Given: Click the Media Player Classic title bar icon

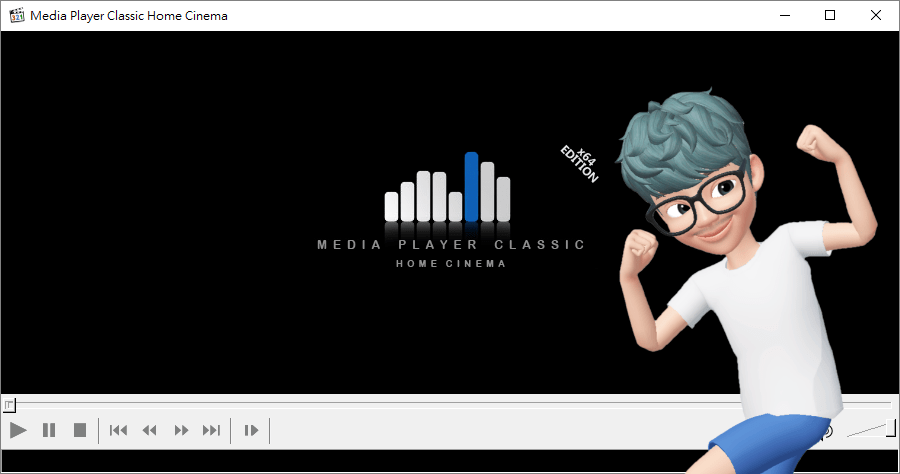Looking at the screenshot, I should (17, 15).
